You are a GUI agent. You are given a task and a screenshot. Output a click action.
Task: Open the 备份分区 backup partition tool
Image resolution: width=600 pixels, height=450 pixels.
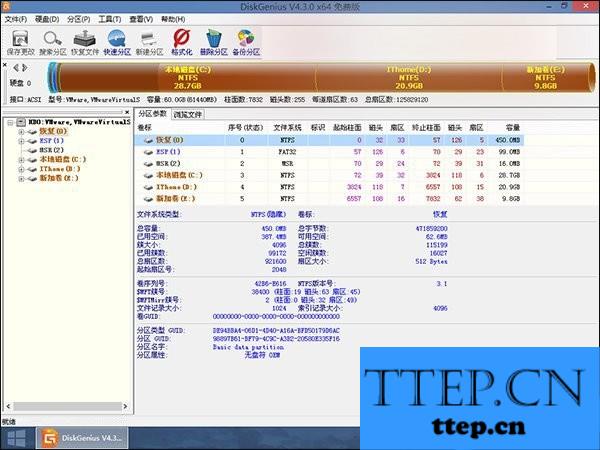point(246,42)
